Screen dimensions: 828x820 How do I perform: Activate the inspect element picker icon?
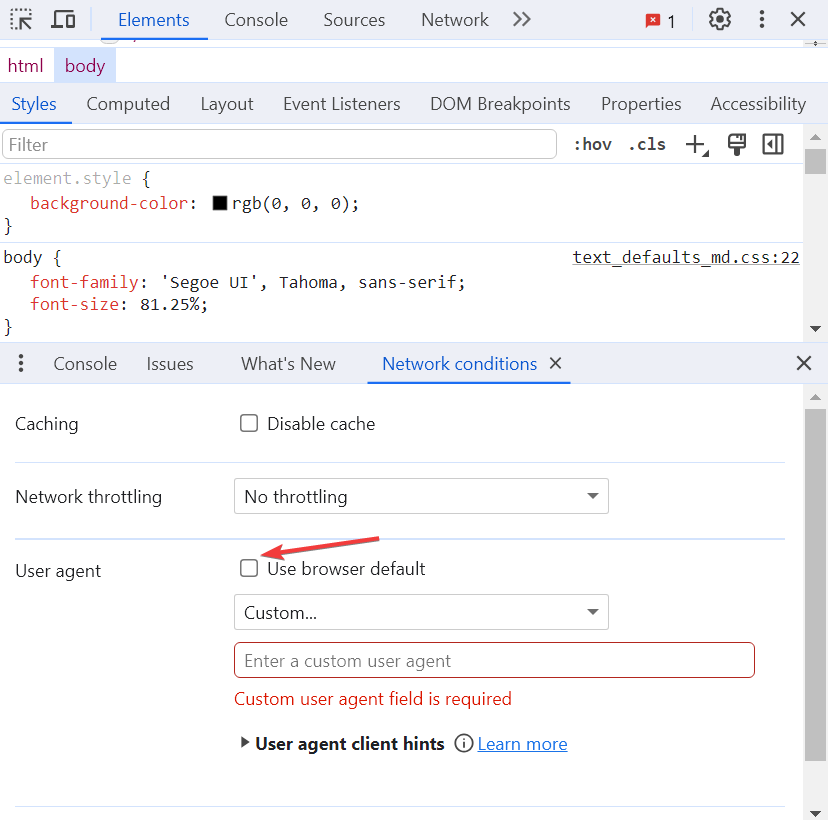coord(21,20)
